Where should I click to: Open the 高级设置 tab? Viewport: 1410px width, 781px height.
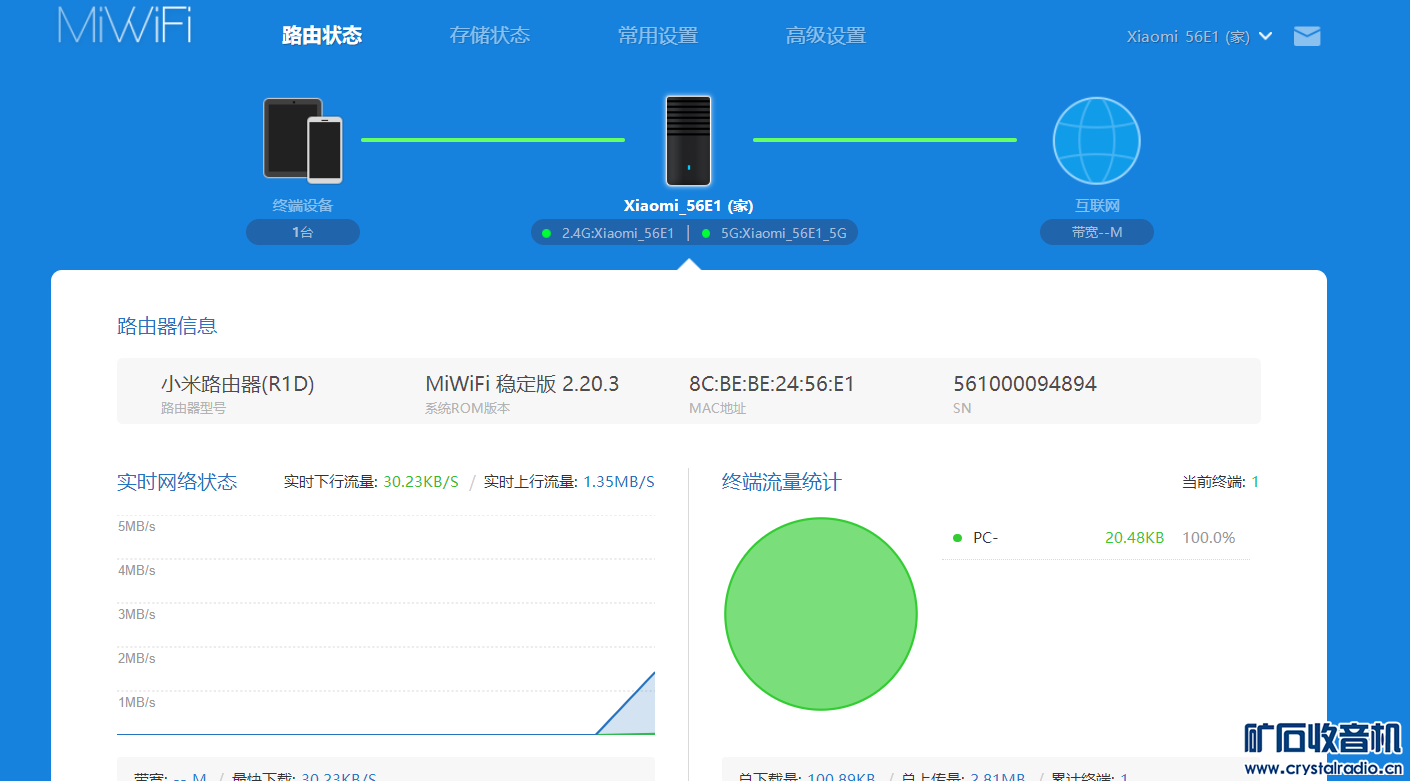(x=826, y=36)
